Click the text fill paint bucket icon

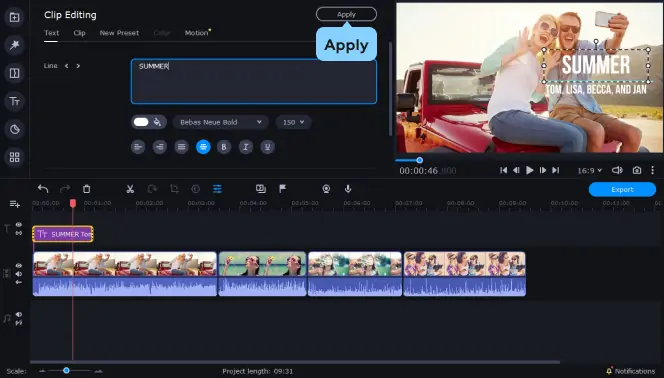tap(157, 122)
